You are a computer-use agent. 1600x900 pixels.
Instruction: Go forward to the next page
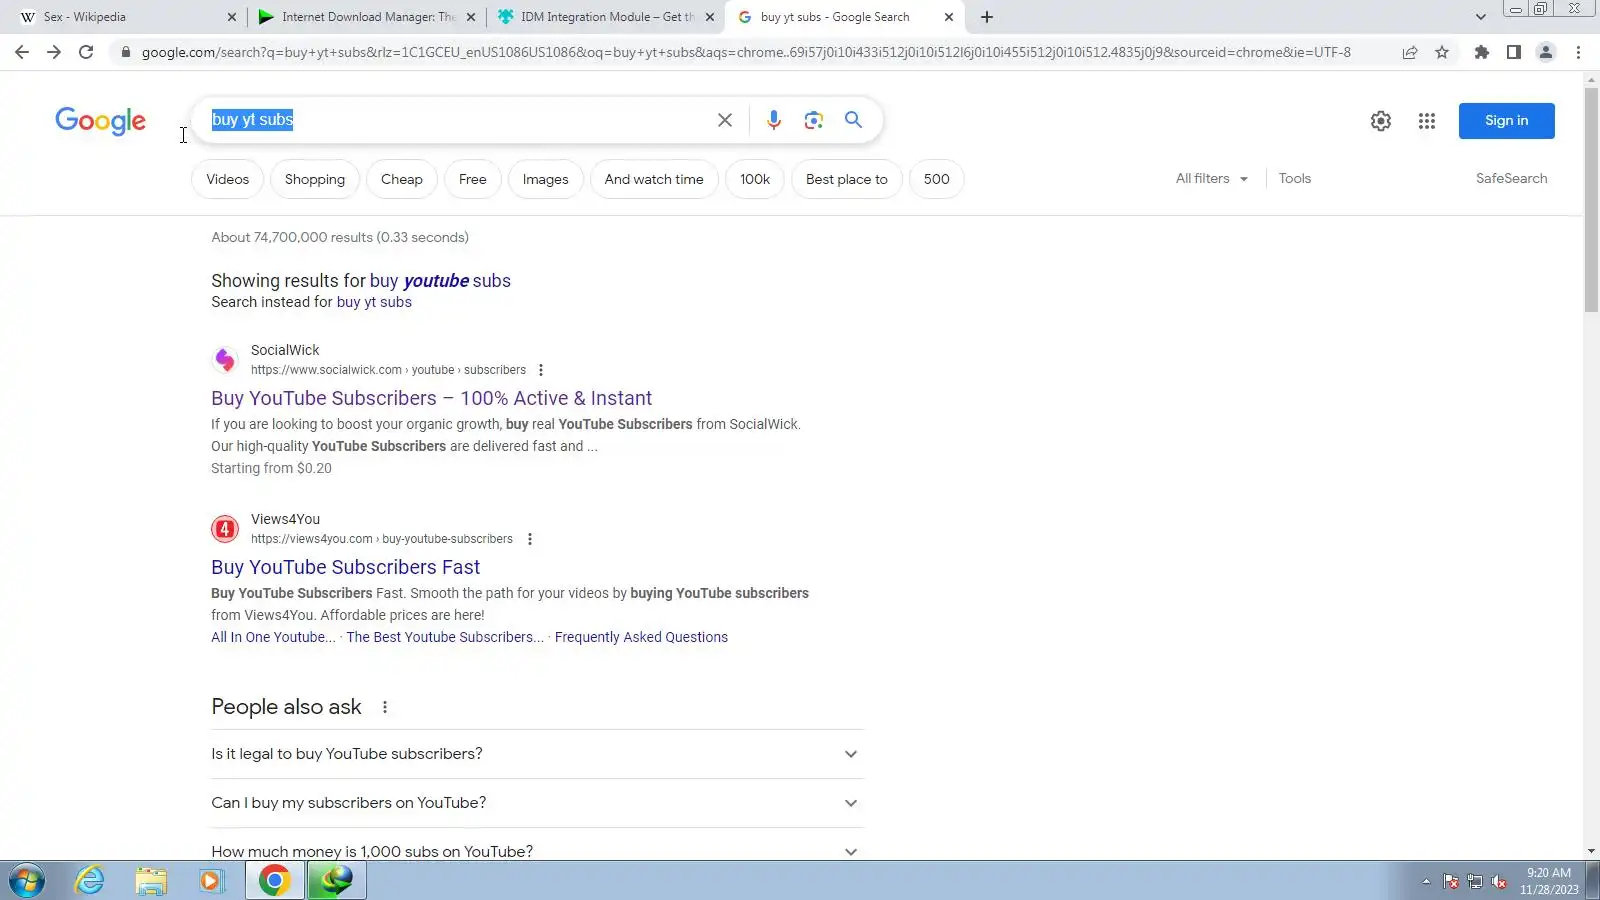pos(54,52)
